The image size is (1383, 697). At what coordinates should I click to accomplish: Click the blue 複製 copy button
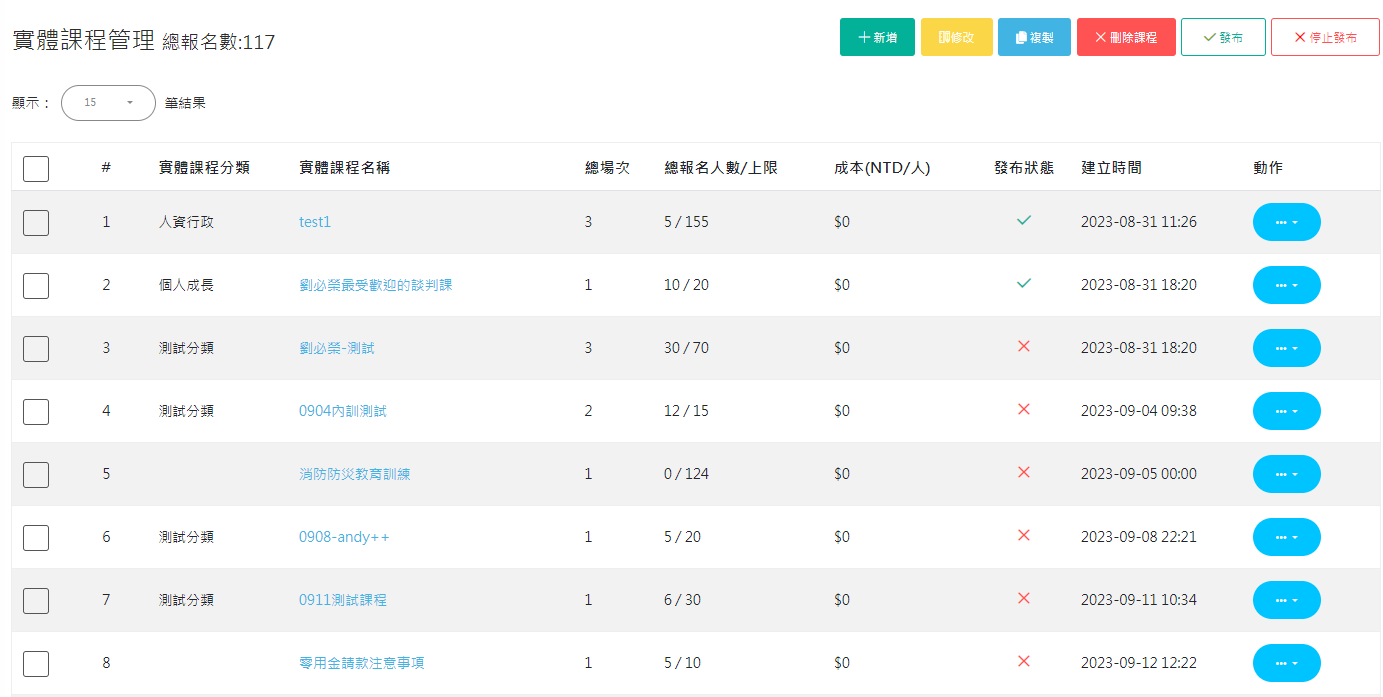[x=1034, y=37]
